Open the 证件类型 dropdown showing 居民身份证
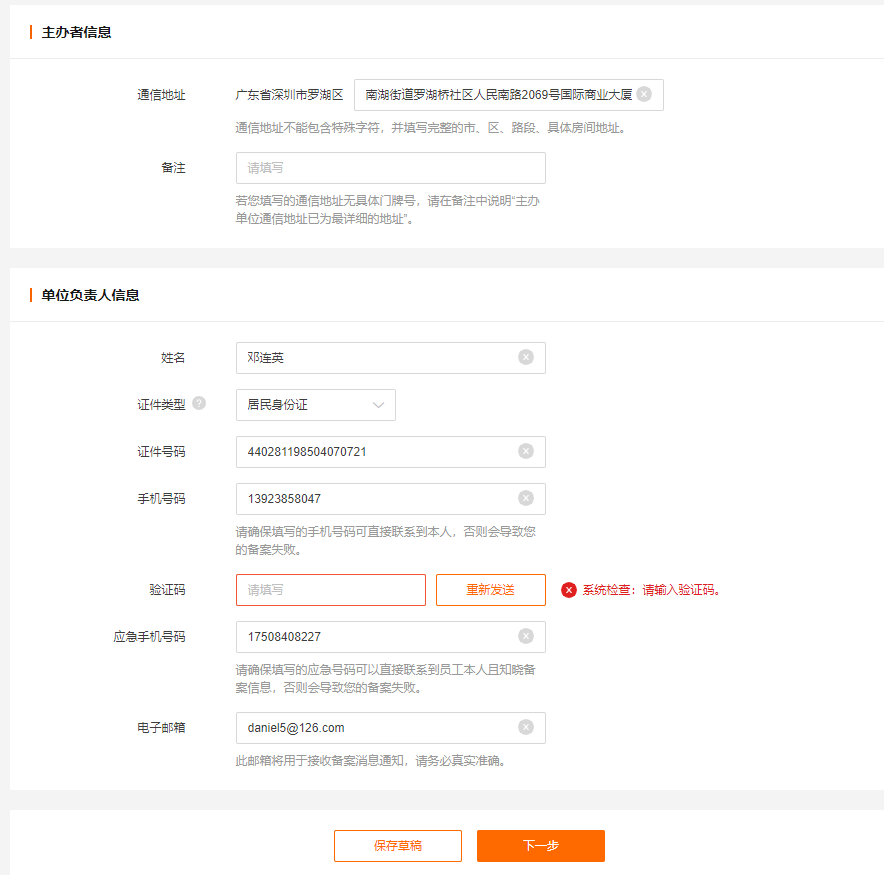Image resolution: width=884 pixels, height=875 pixels. [315, 405]
